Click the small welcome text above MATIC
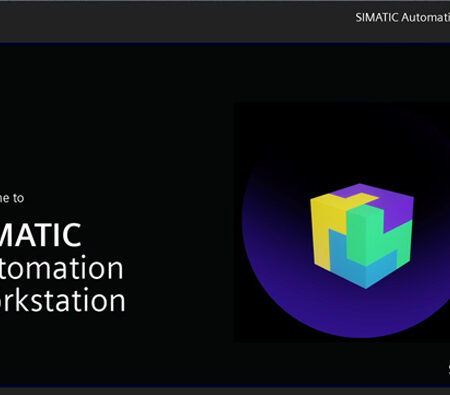 pyautogui.click(x=12, y=198)
